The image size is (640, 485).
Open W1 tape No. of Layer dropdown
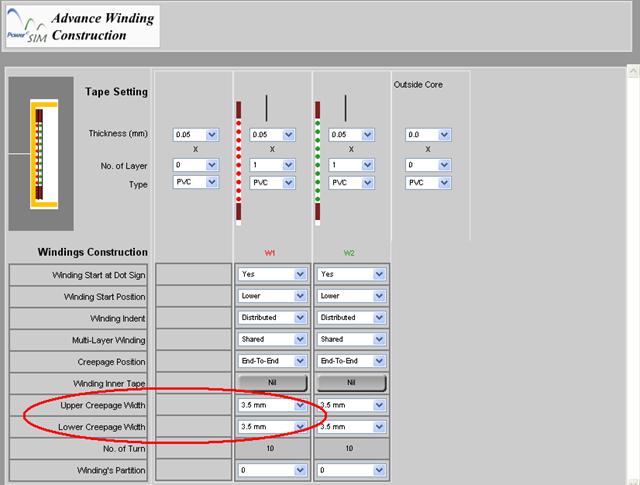coord(272,165)
